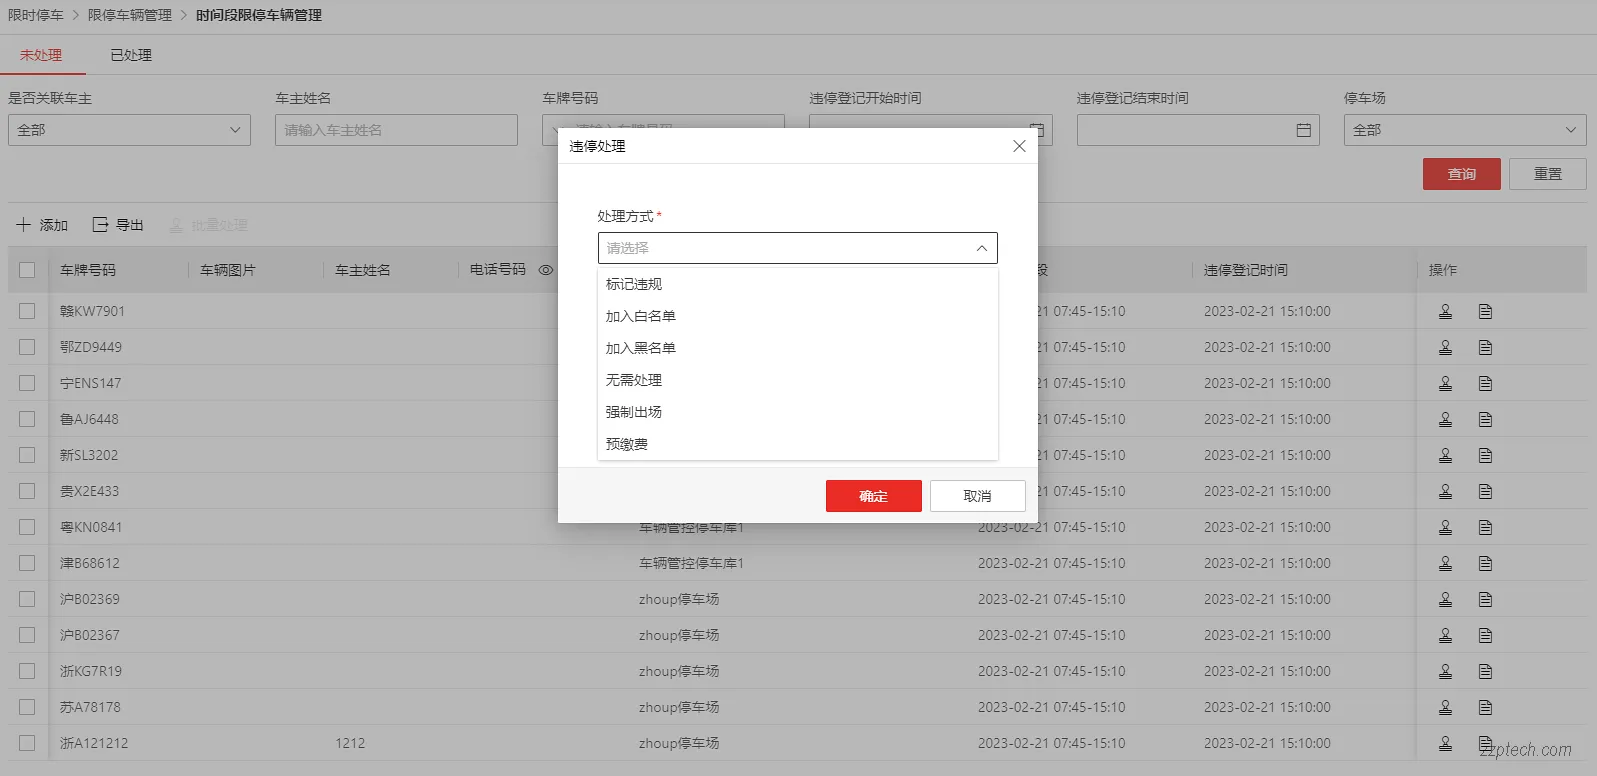Collapse the 处理方式 select box
This screenshot has height=776, width=1597.
[797, 248]
